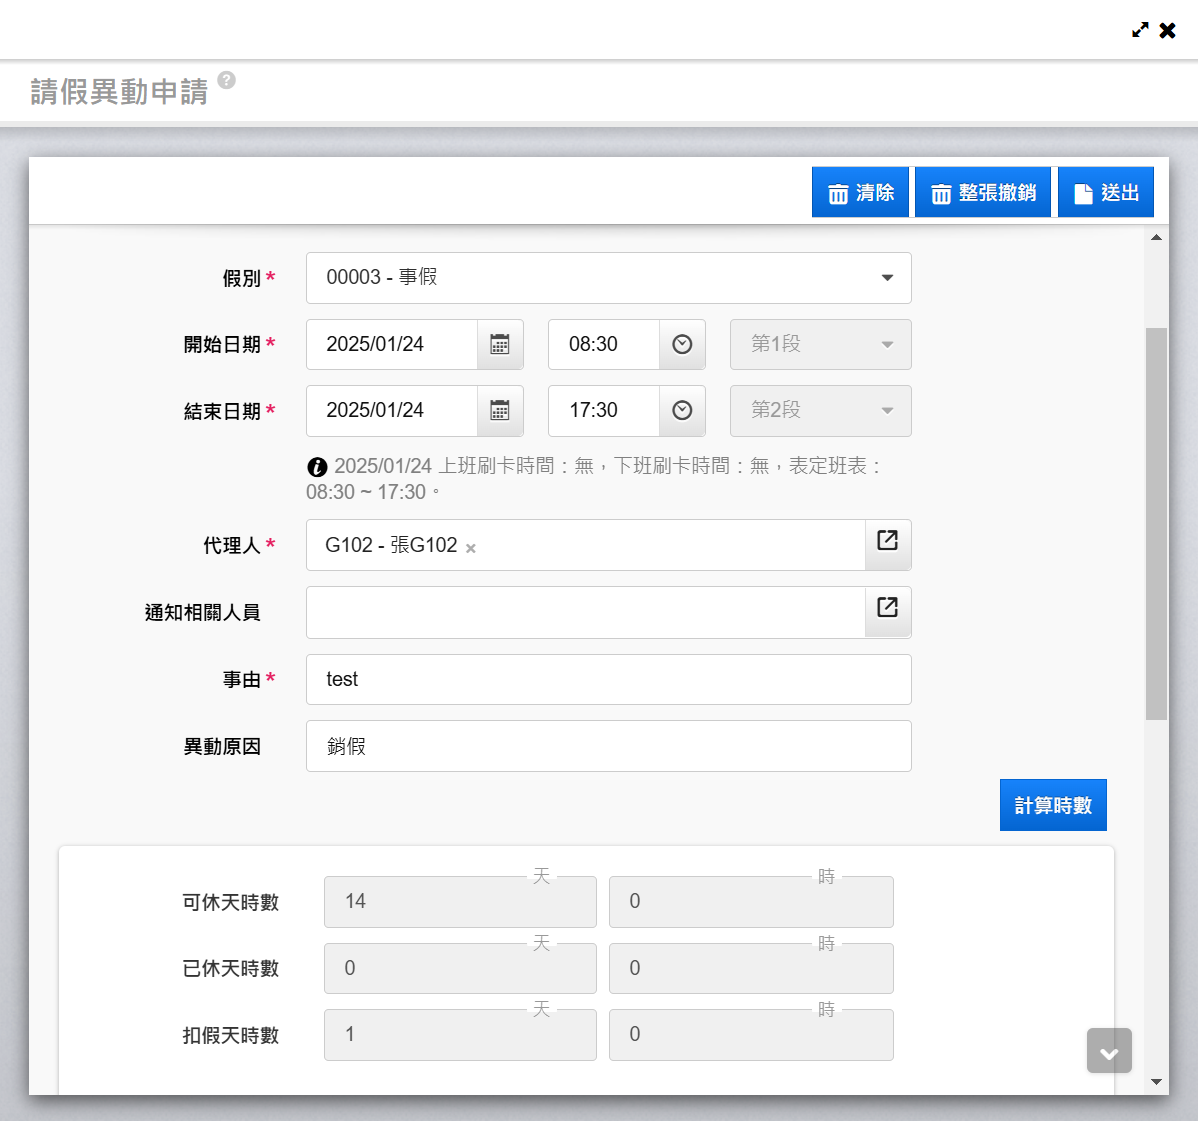Click the scrollbar down arrow

point(1156,1081)
